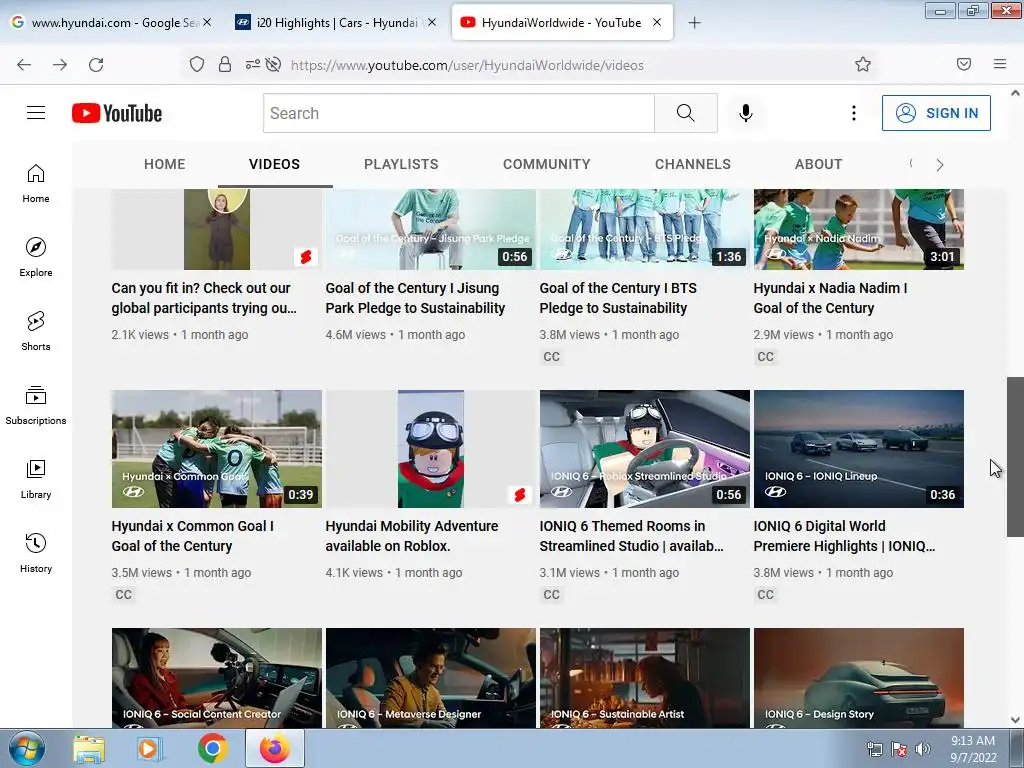Click scrollbar down arrow
This screenshot has width=1024, height=768.
[1015, 720]
